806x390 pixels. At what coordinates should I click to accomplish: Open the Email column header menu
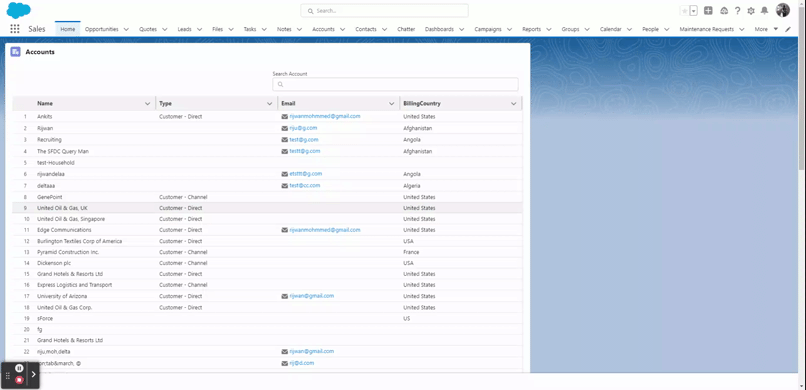pos(392,104)
